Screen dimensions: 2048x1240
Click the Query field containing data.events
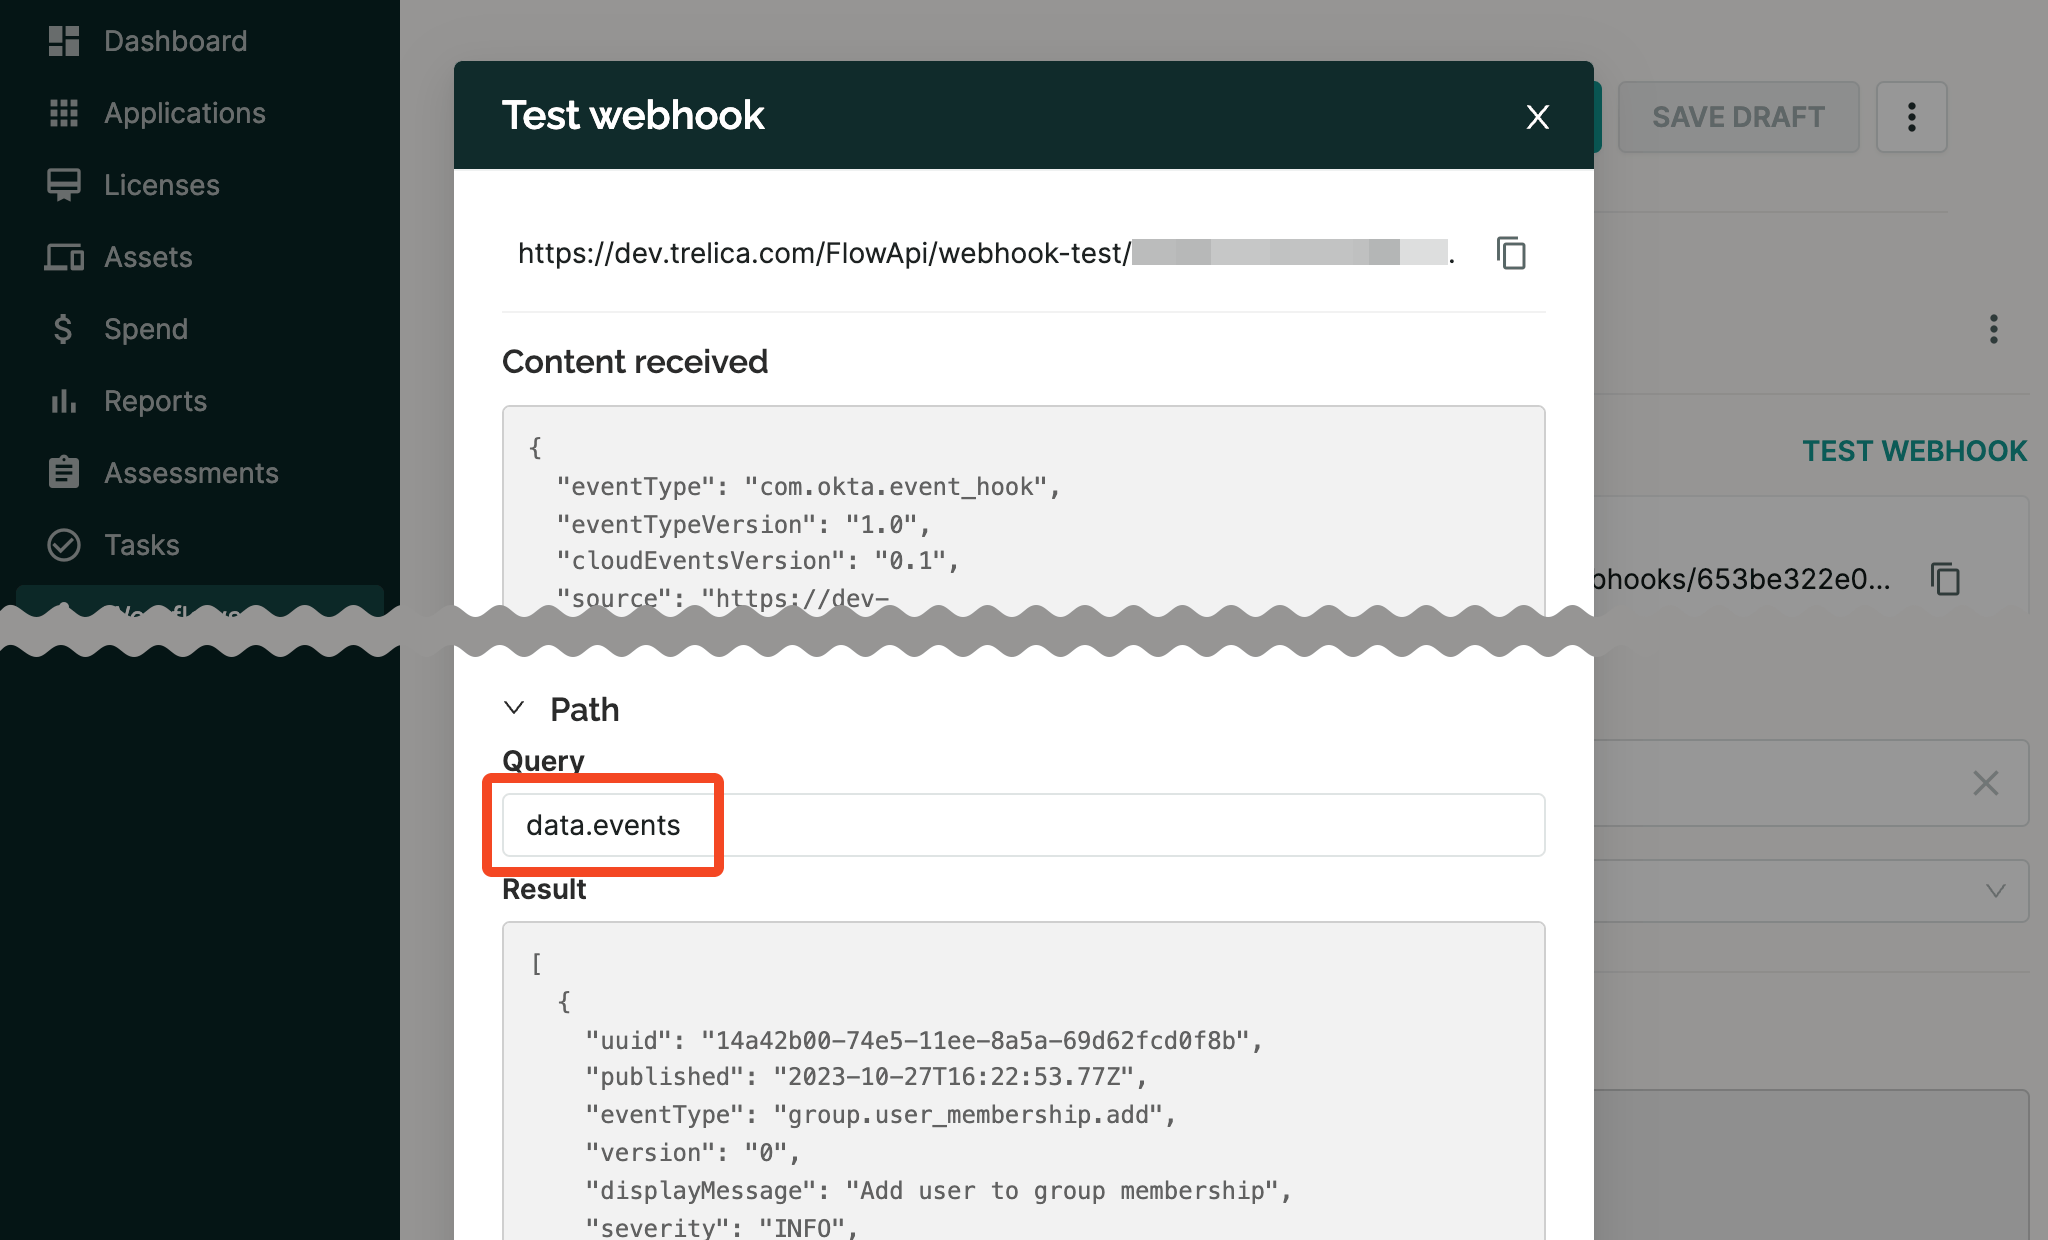tap(1024, 825)
